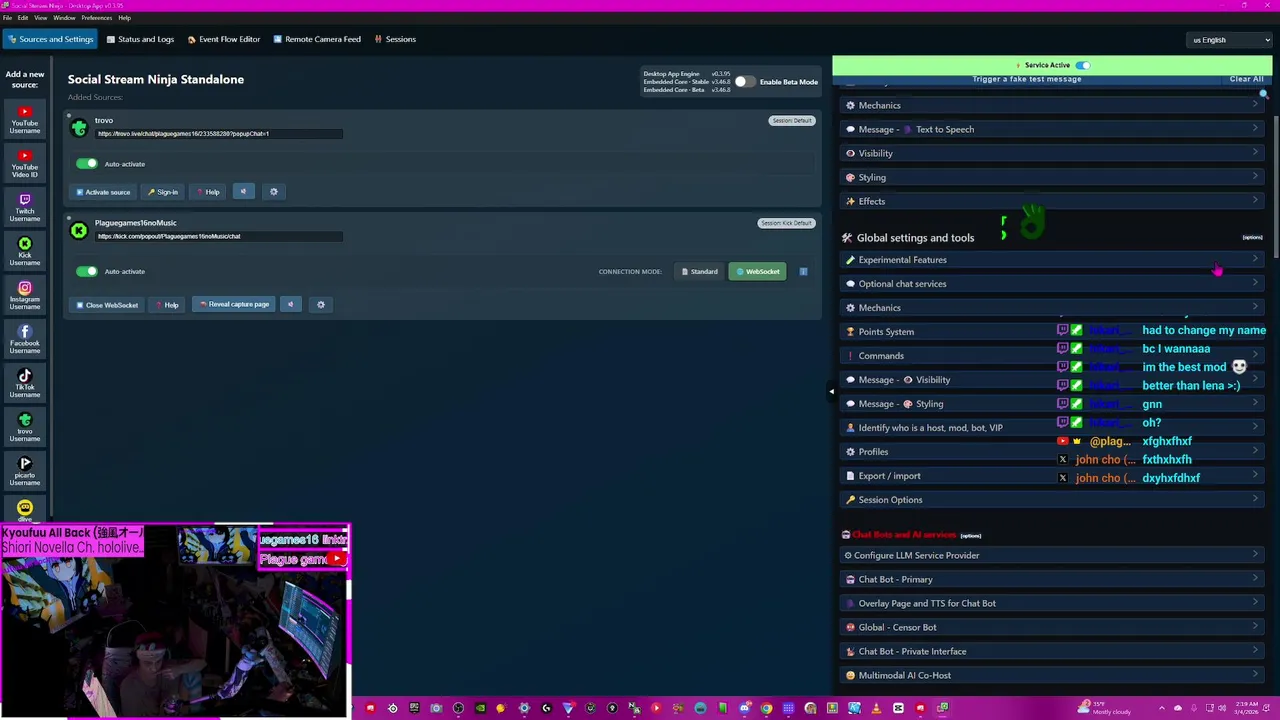Click Help button for the trovo source
The image size is (1280, 720).
[x=208, y=192]
